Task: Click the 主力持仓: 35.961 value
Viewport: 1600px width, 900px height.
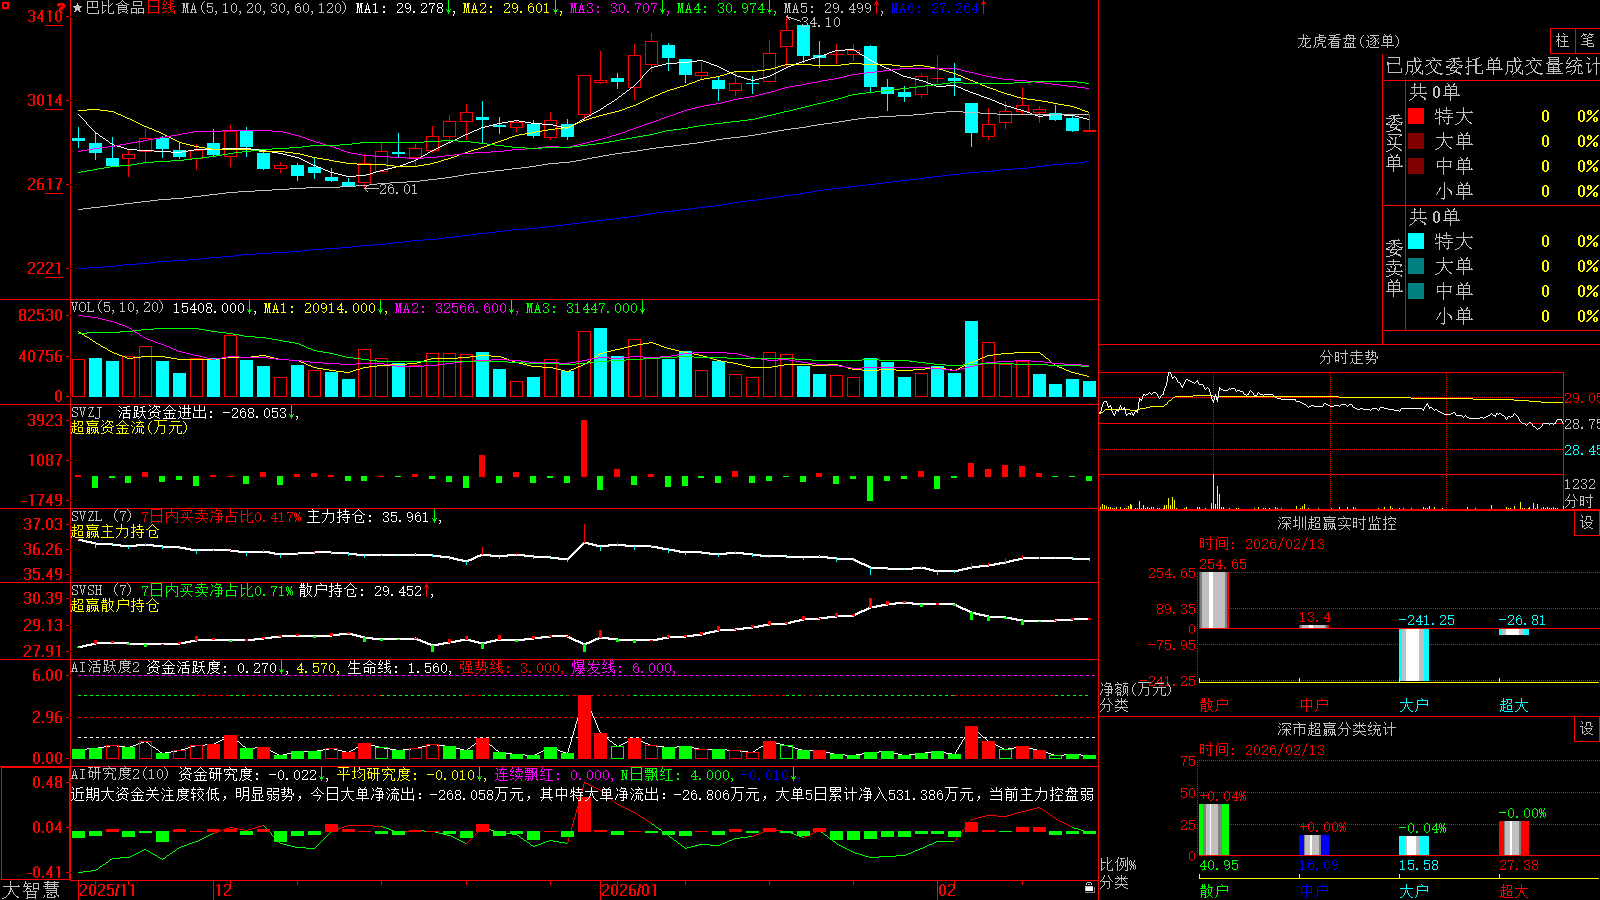Action: click(368, 517)
